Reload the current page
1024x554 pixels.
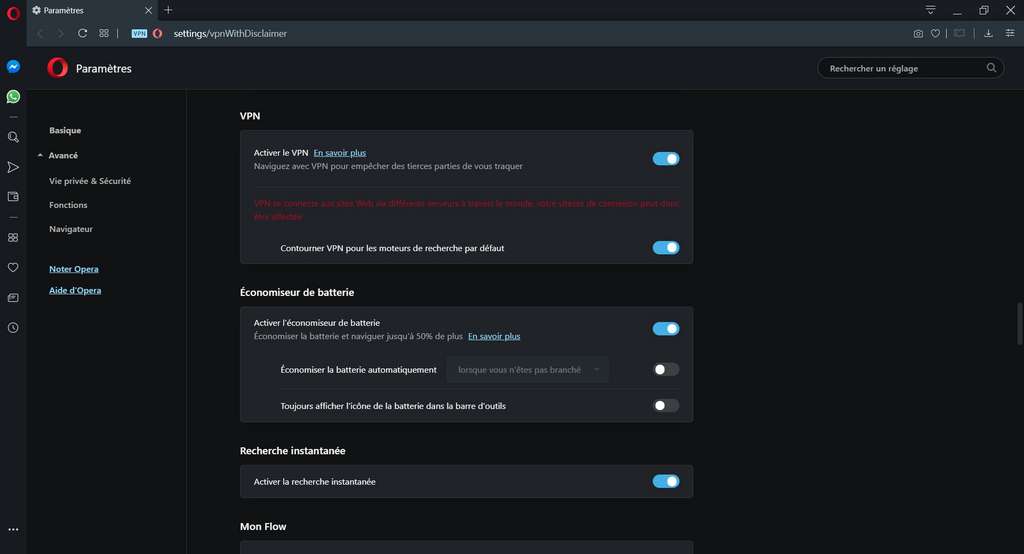(x=82, y=33)
